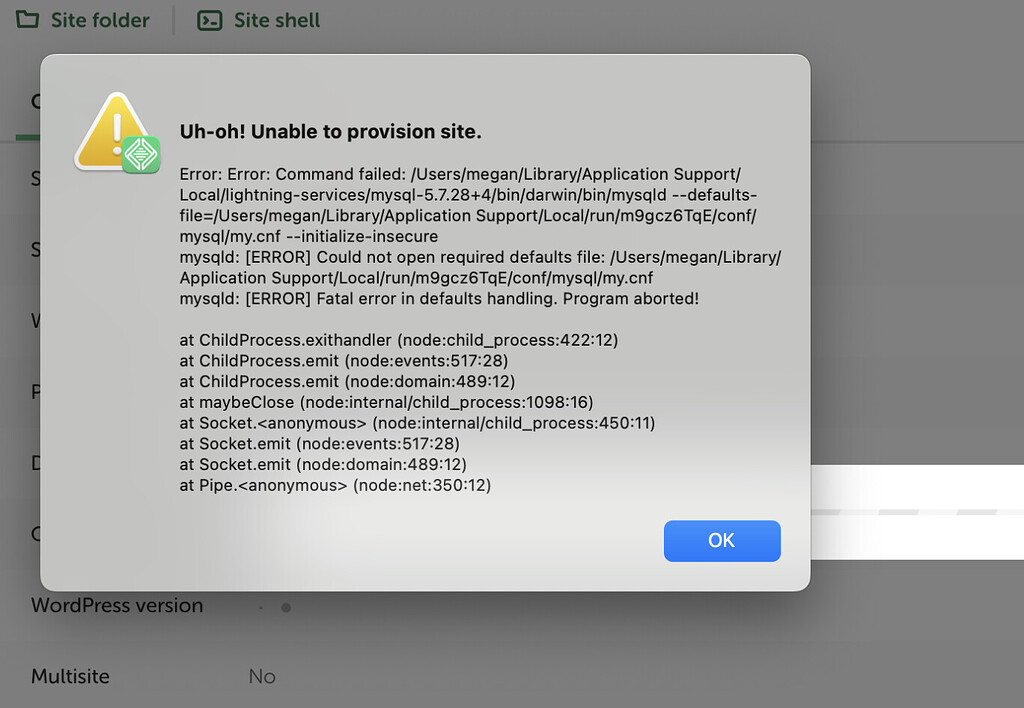Screen dimensions: 1024x708
Task: Click the yellow warning triangle icon
Action: [112, 131]
